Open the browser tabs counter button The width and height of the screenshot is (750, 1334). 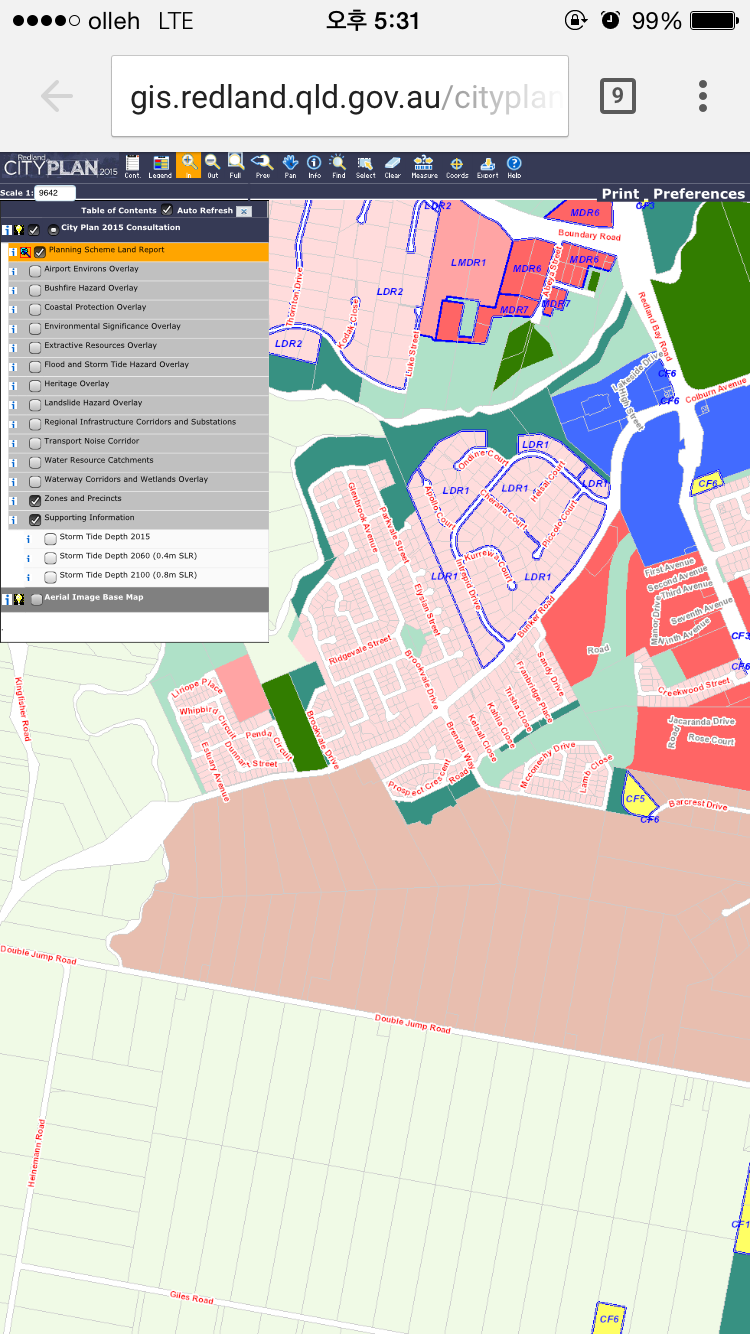(x=617, y=96)
